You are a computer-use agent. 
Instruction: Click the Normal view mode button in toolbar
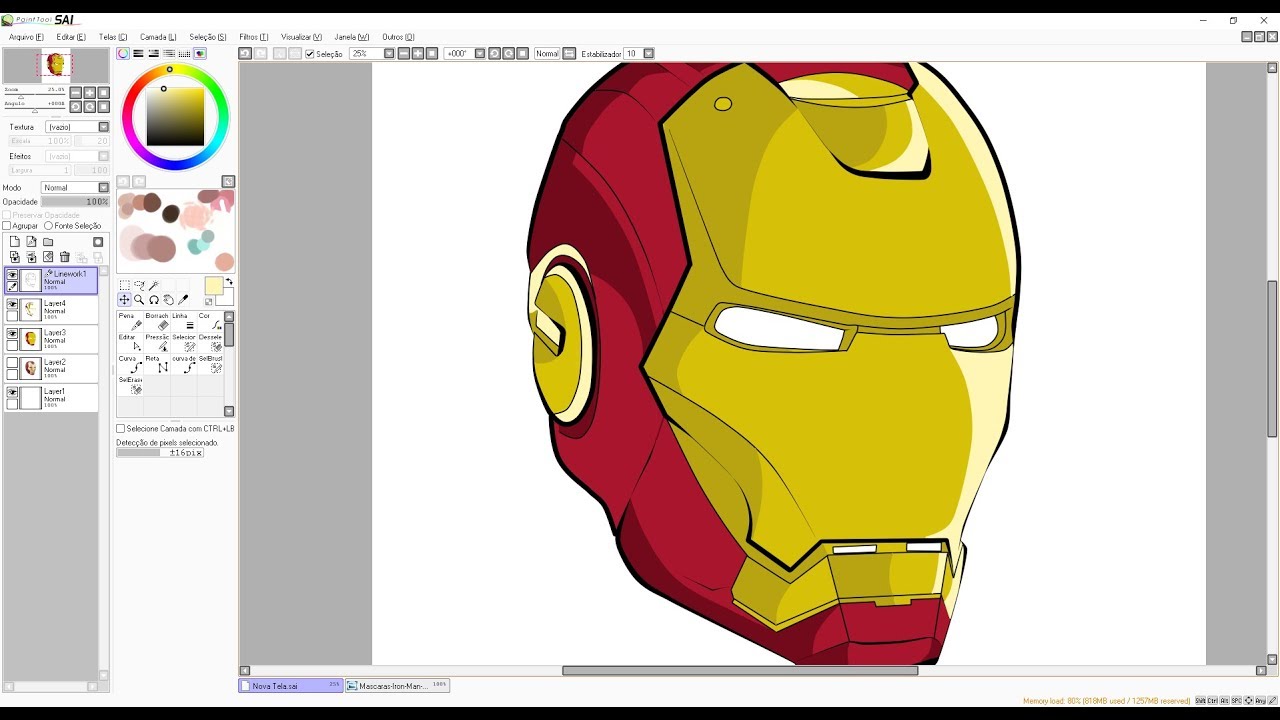547,54
